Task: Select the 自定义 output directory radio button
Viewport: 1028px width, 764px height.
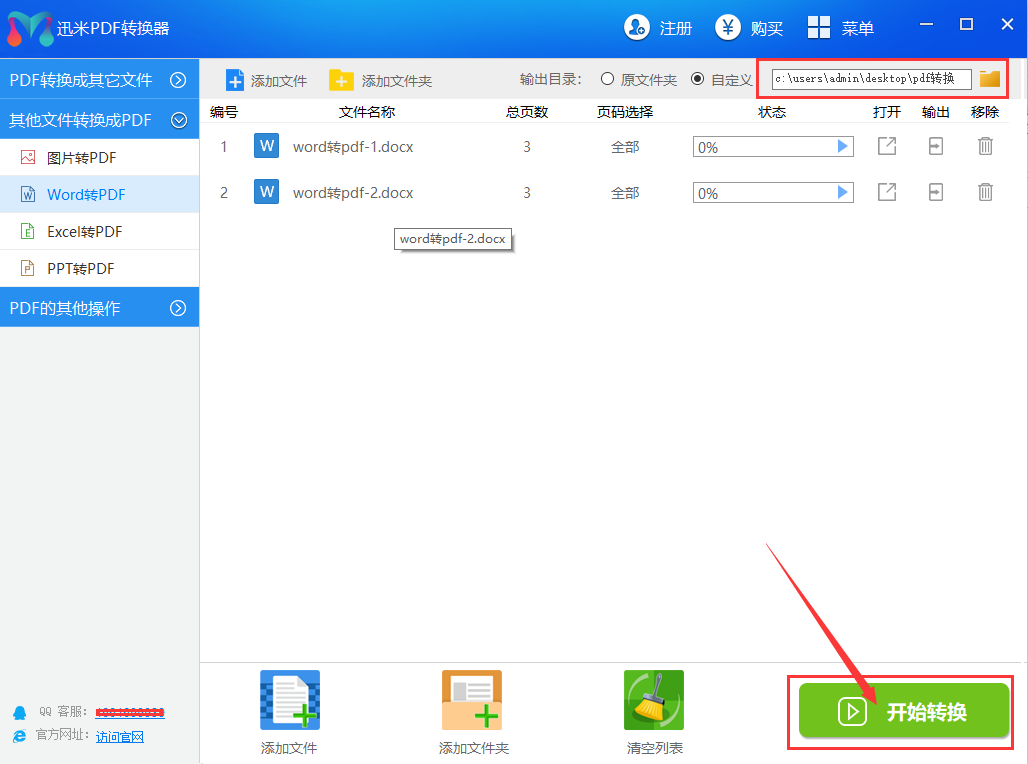Action: pyautogui.click(x=697, y=79)
